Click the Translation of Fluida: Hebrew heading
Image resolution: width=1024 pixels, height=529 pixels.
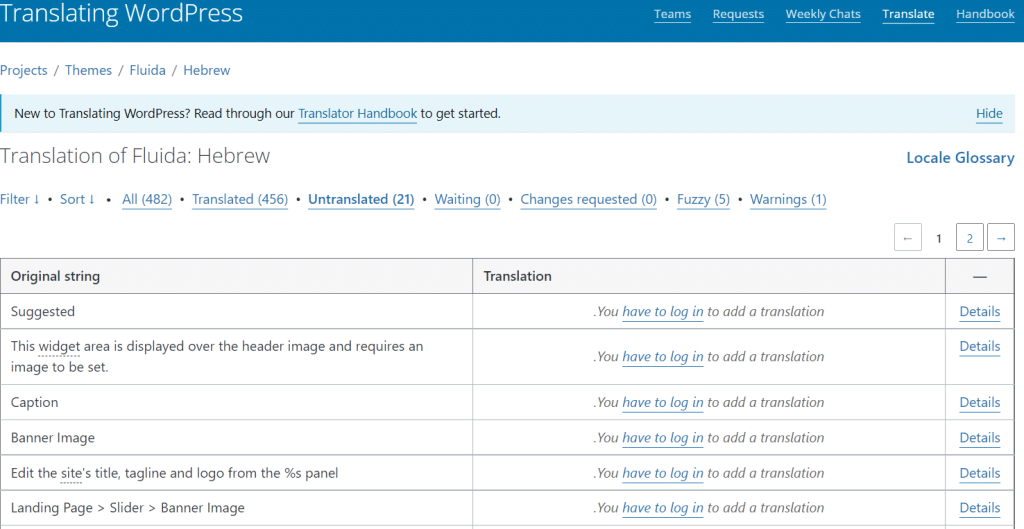135,156
